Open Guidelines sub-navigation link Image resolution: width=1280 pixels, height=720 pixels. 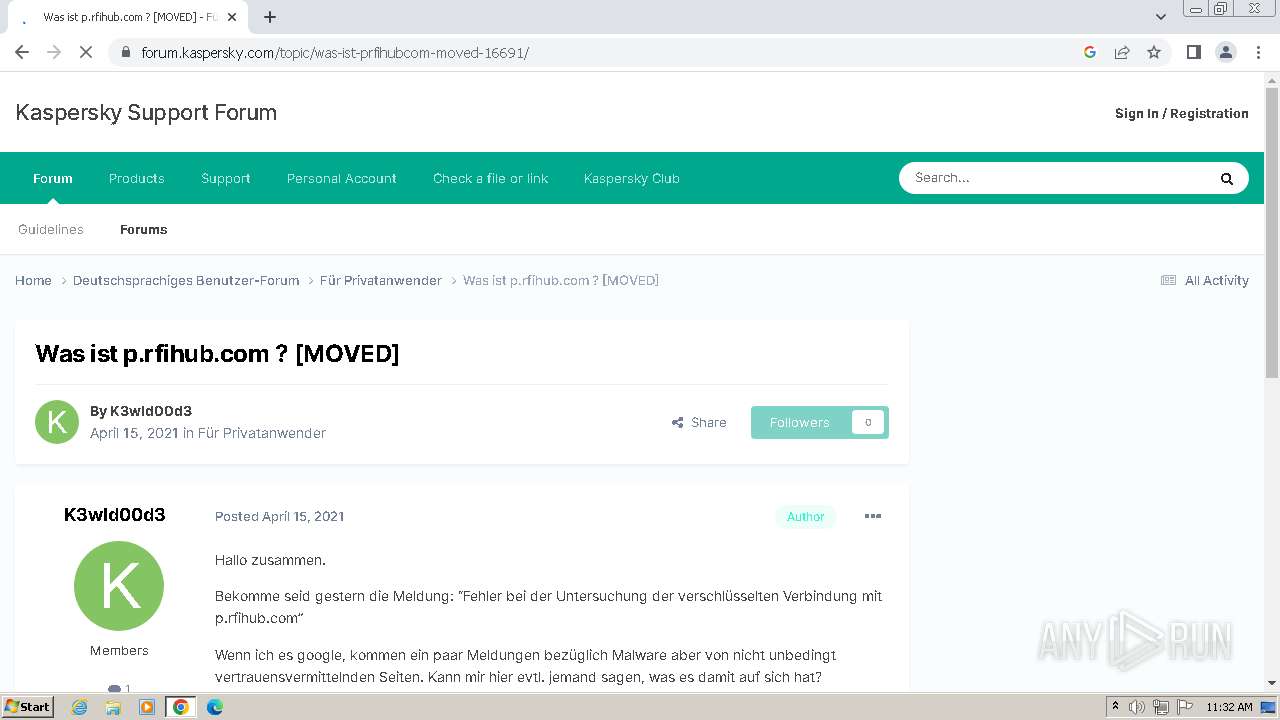click(51, 229)
